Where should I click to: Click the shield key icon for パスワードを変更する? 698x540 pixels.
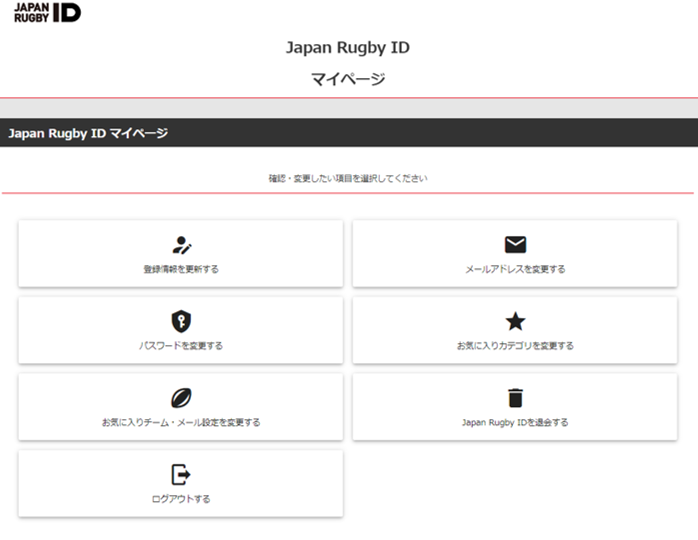pos(181,321)
